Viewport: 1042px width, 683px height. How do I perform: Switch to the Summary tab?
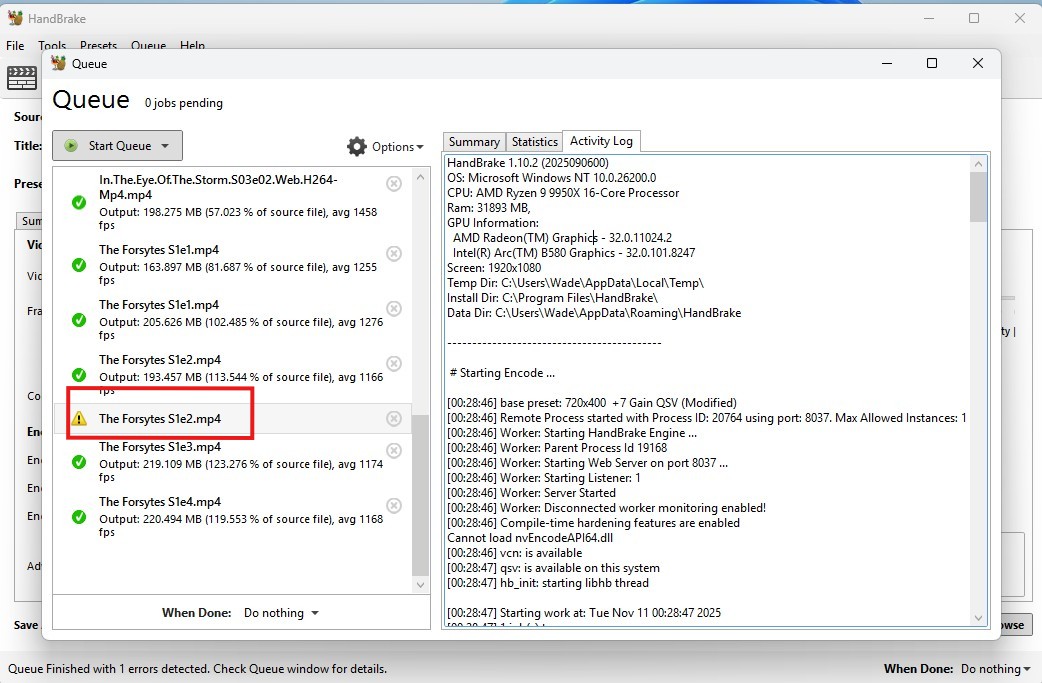coord(474,142)
